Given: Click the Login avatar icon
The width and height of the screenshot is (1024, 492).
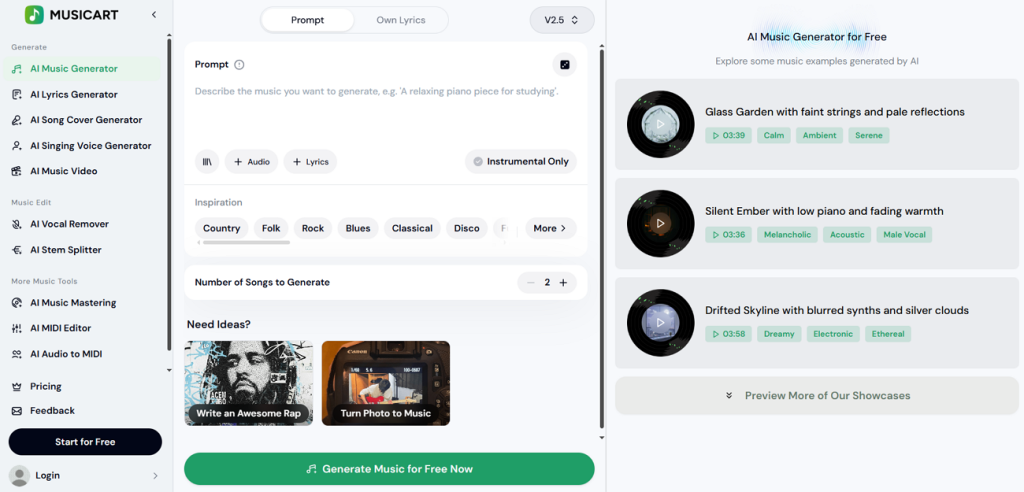Looking at the screenshot, I should coord(20,476).
